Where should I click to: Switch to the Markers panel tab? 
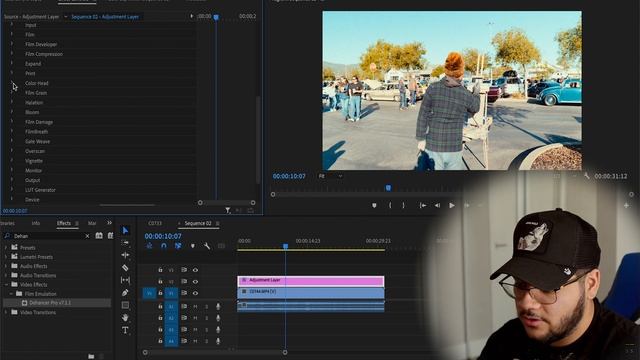[x=92, y=223]
